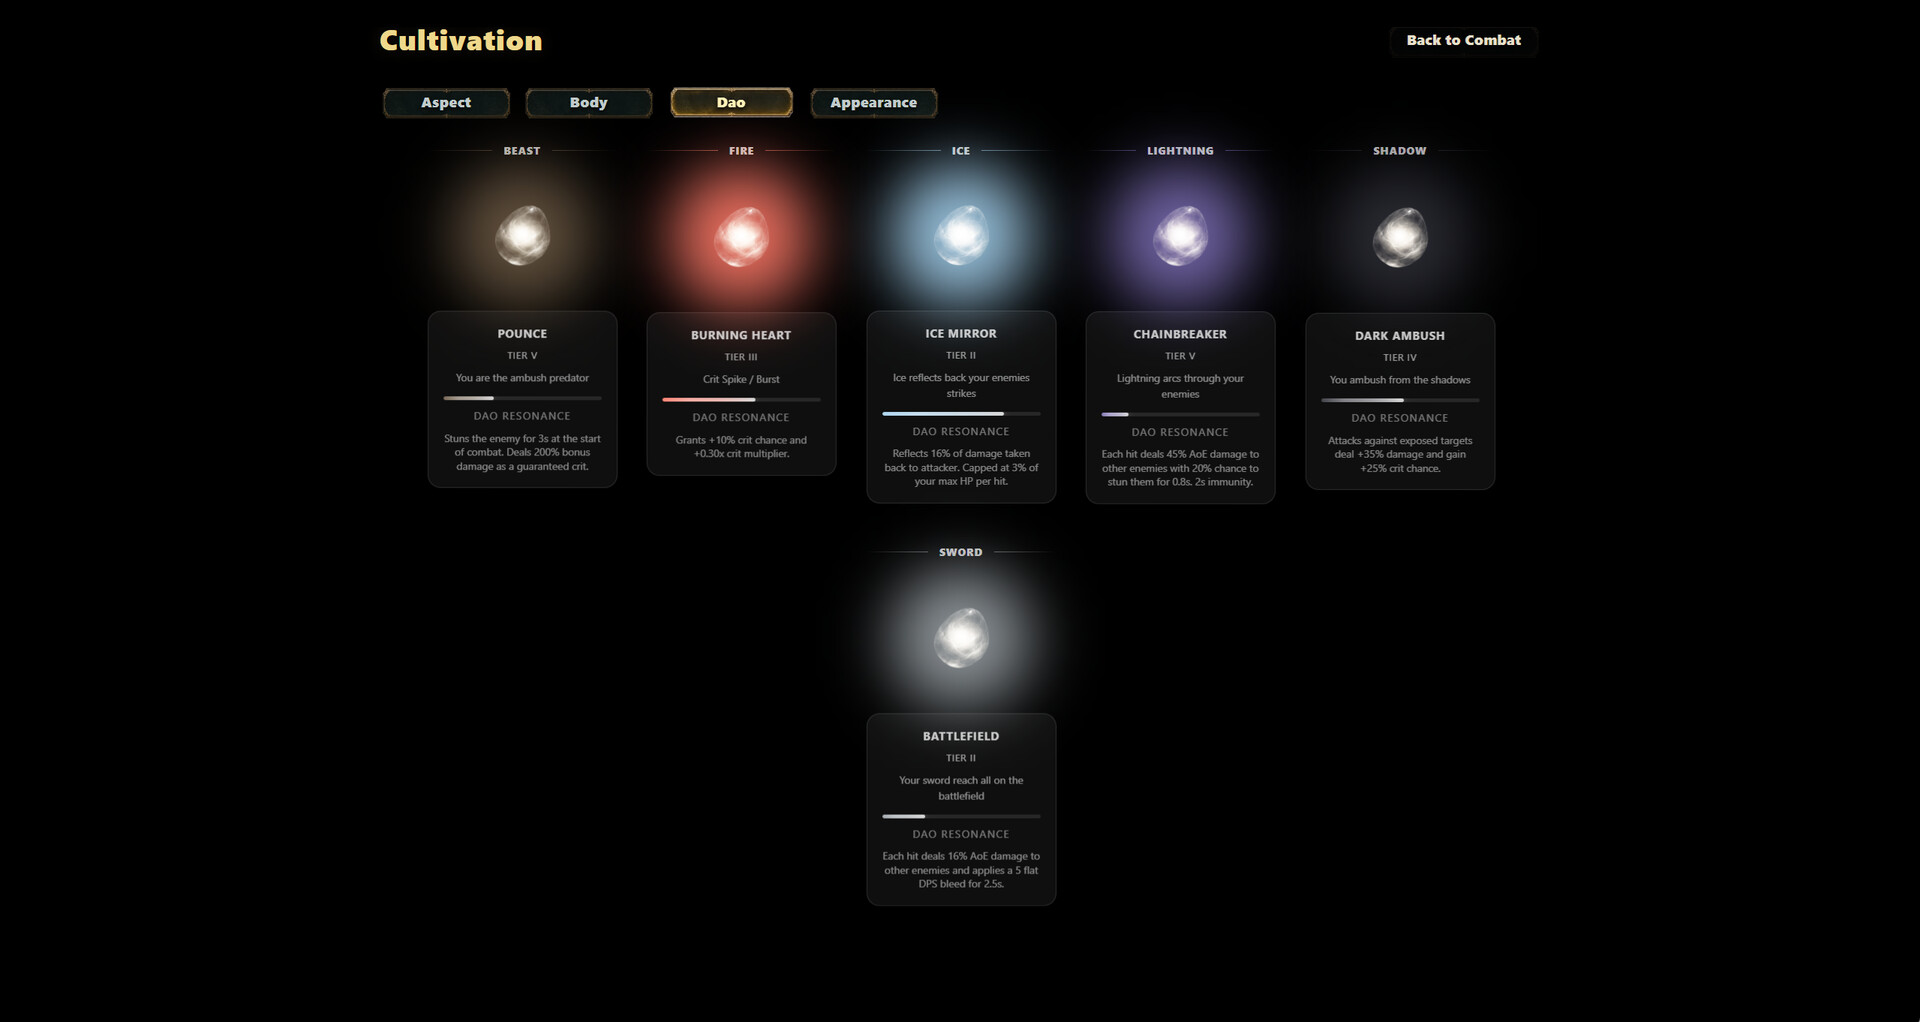Click 'Lightning arcs through your enemies' text
Viewport: 1920px width, 1022px height.
click(x=1180, y=386)
